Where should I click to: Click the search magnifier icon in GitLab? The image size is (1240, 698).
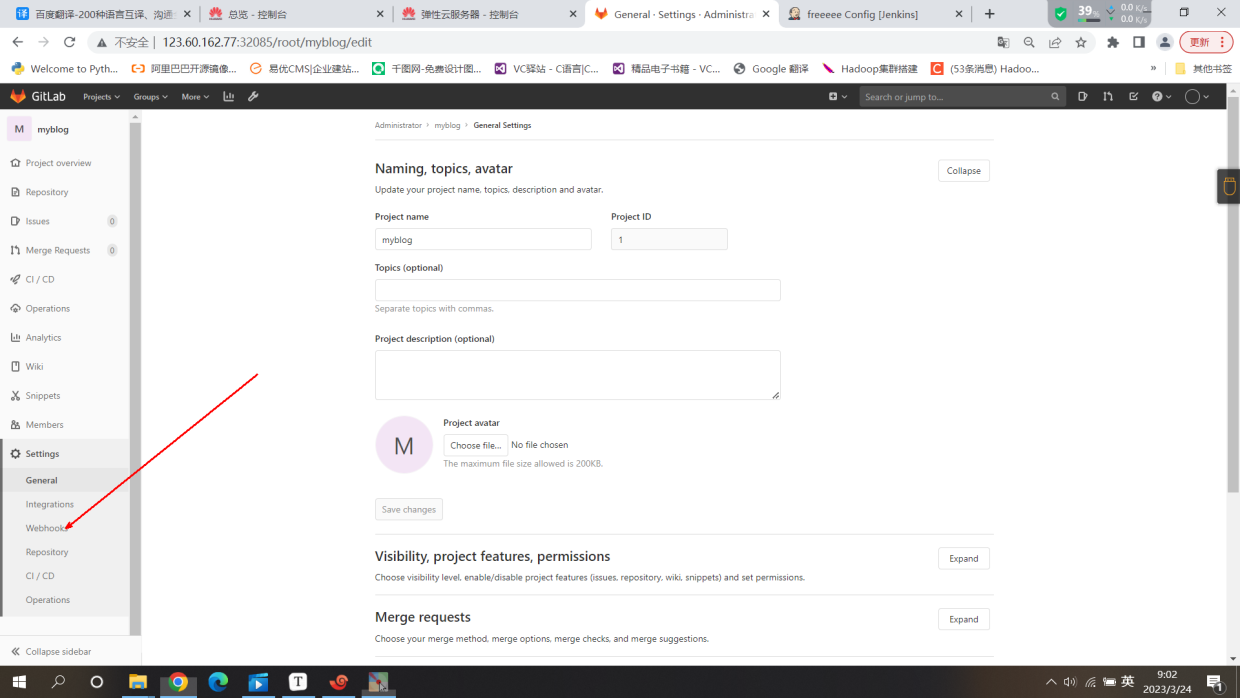1055,97
